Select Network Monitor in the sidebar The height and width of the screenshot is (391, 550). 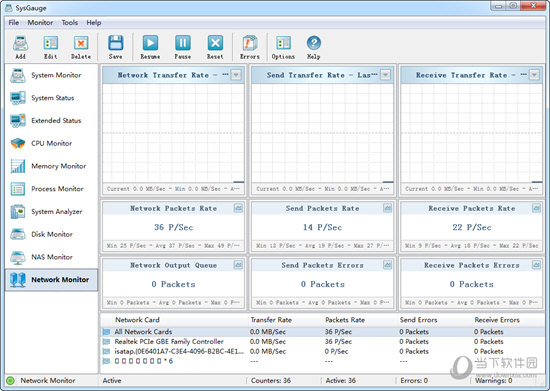click(51, 280)
